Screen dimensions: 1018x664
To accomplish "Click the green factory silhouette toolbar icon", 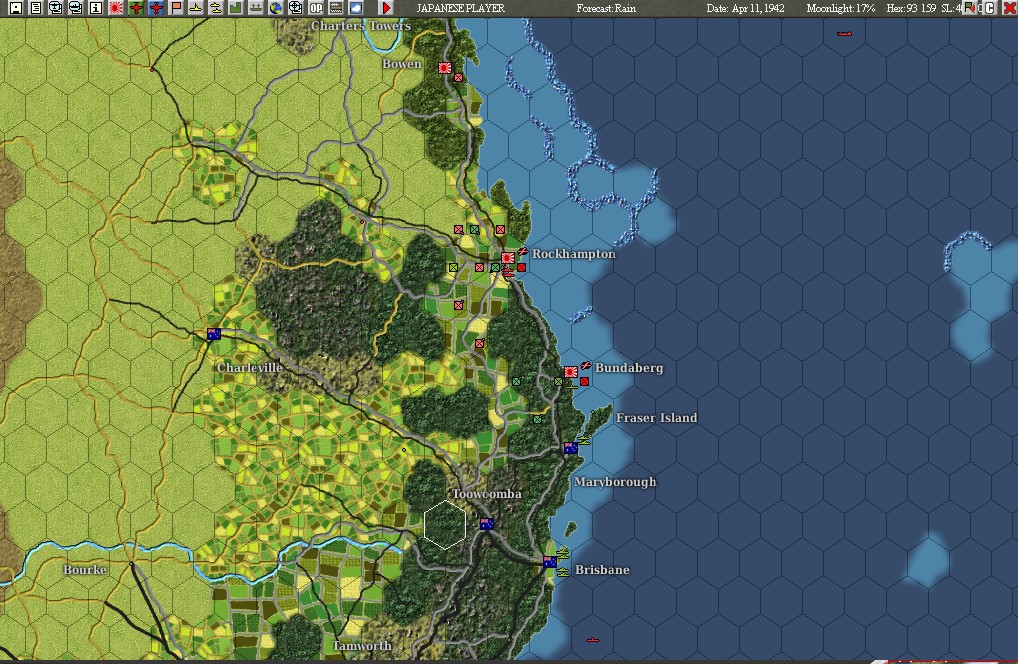I will 236,8.
